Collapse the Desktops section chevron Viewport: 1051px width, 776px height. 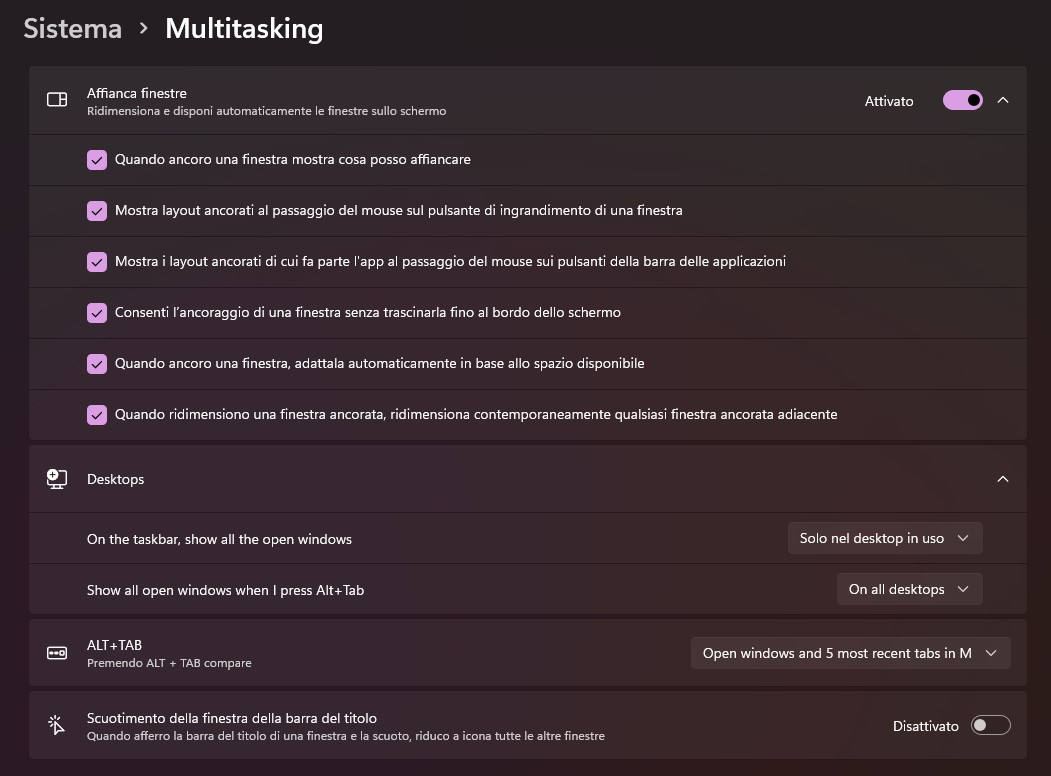1003,479
